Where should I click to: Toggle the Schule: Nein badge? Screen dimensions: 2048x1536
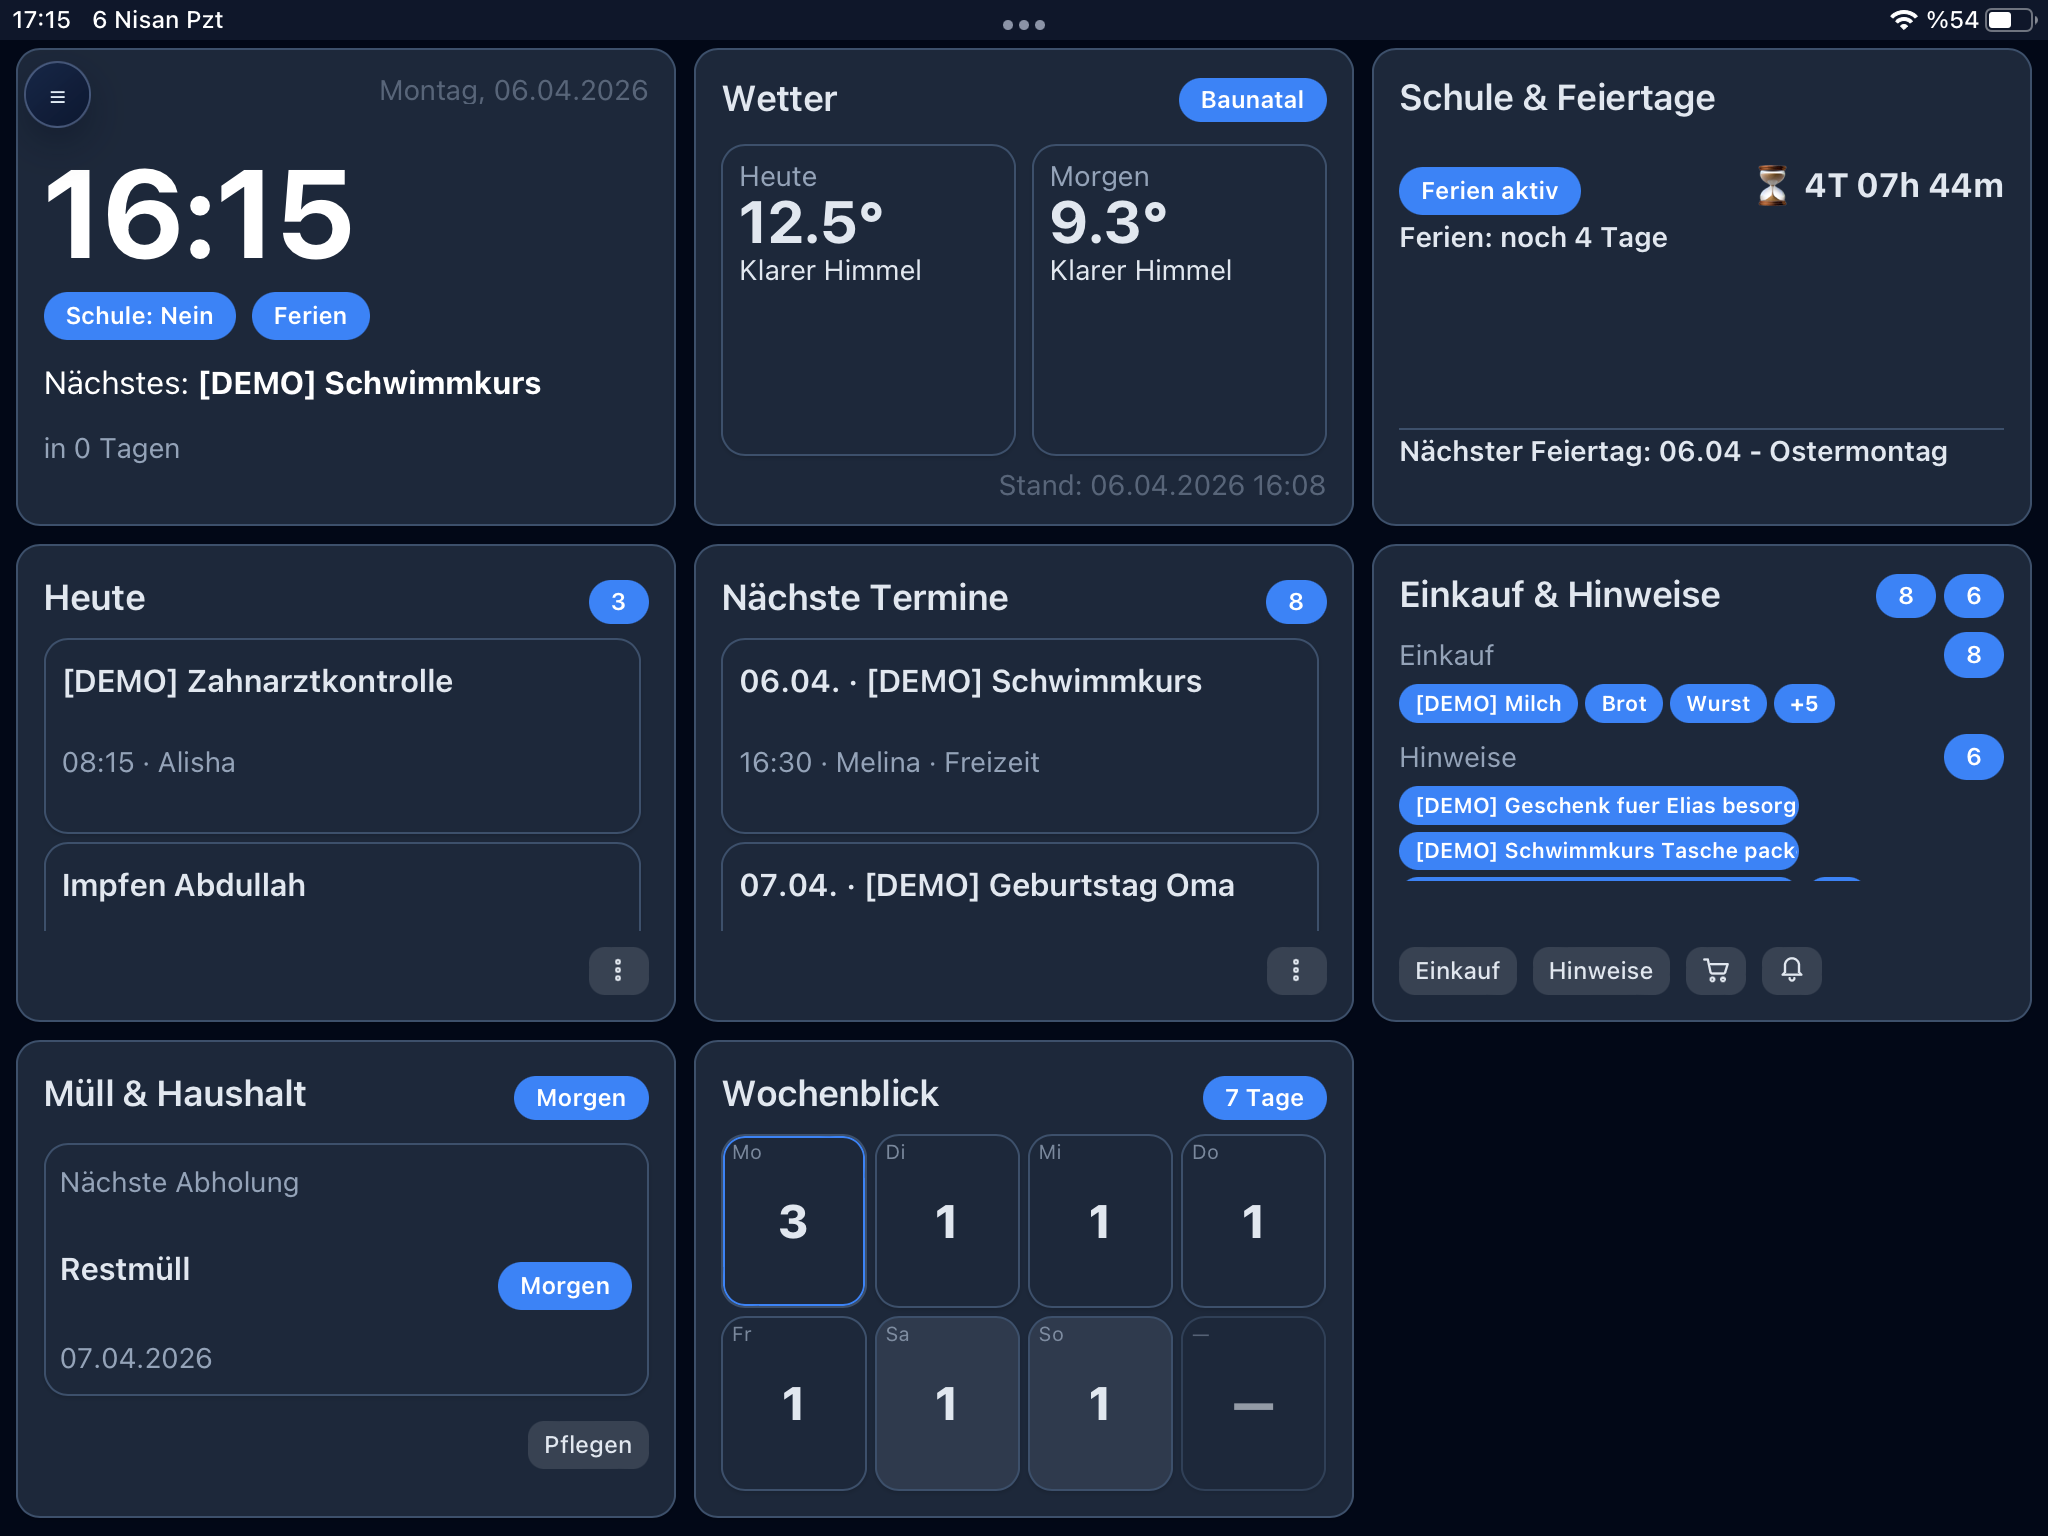[139, 316]
